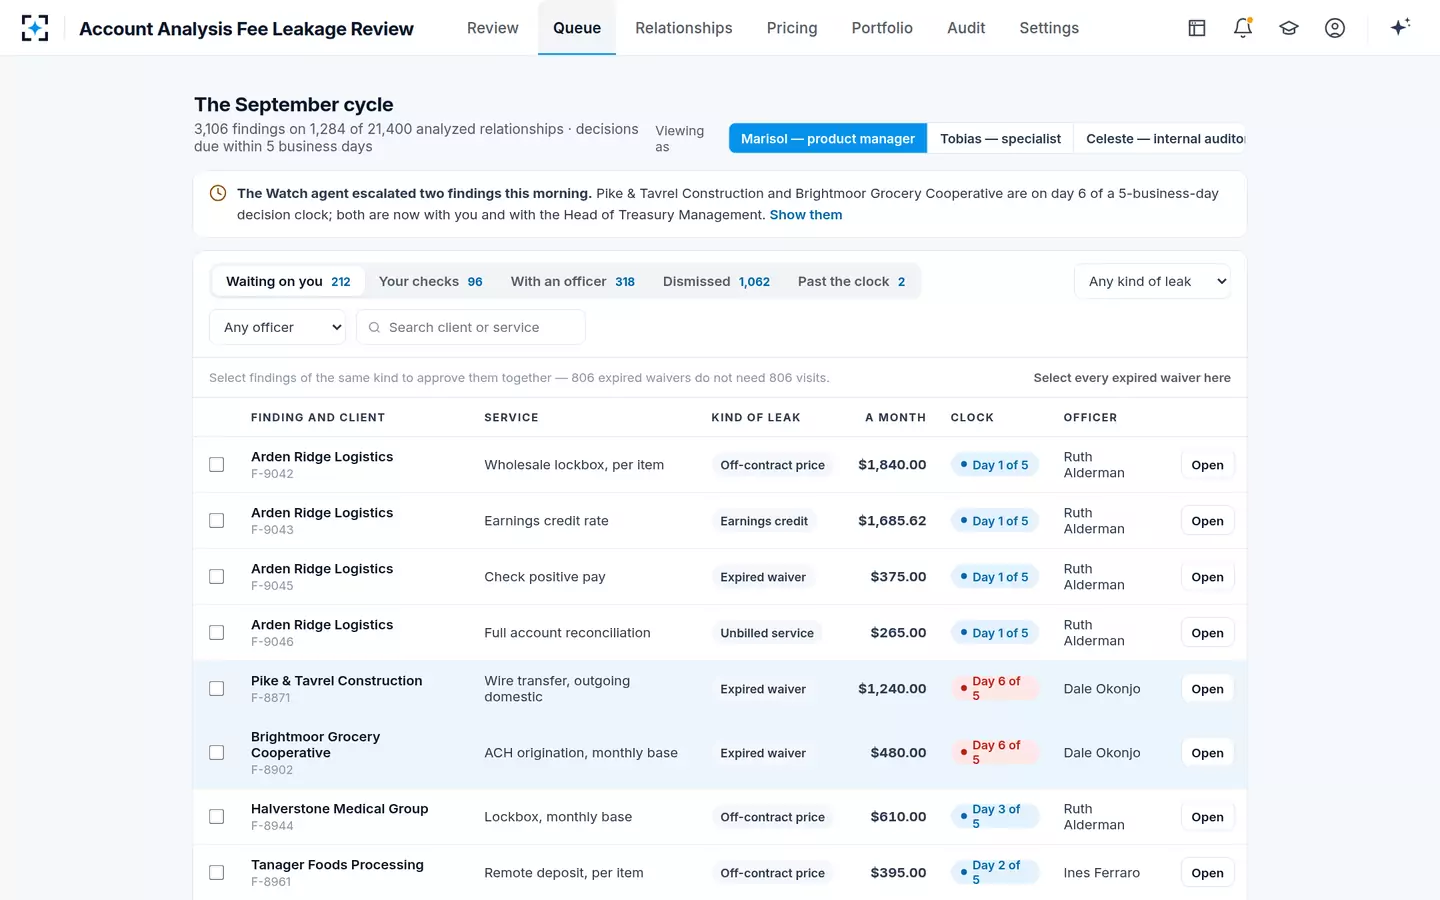1440x900 pixels.
Task: Open finding F-8871 Pike & Tavrel
Action: pos(1207,689)
